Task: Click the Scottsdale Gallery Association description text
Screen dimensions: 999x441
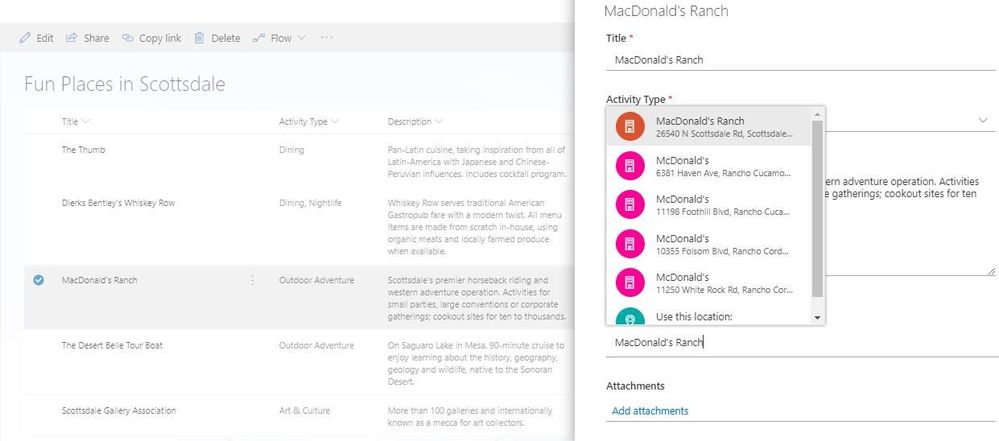Action: [470, 417]
